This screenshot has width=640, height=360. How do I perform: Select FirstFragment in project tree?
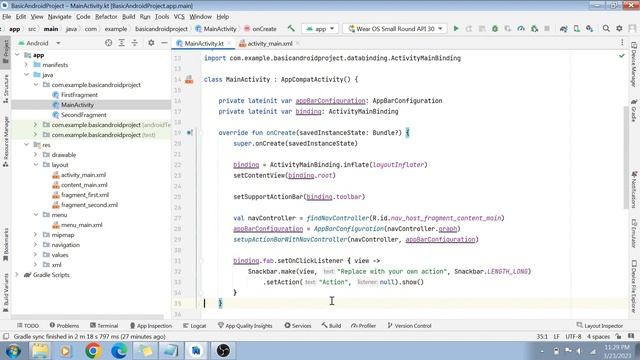click(79, 95)
